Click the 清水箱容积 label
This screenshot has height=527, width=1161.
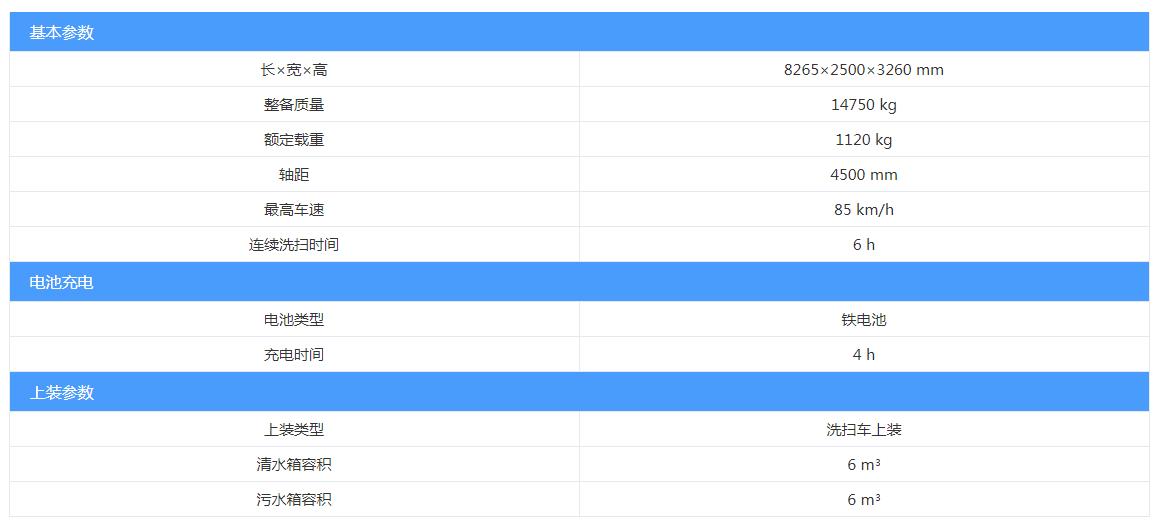294,465
